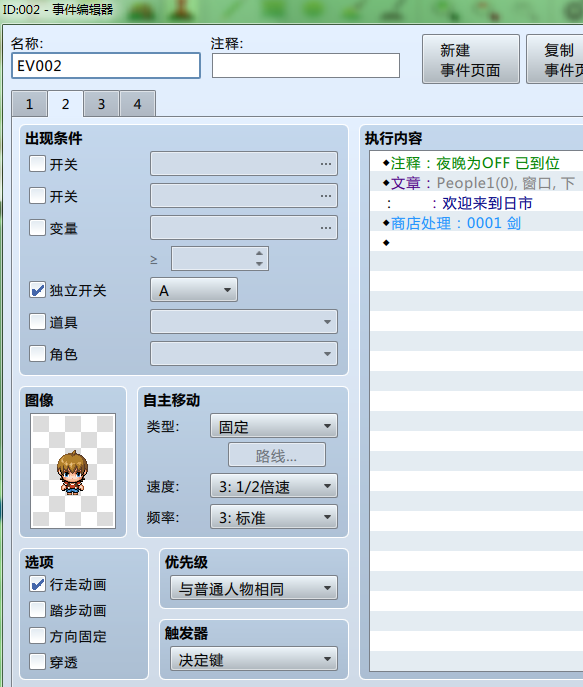Open the 触发器 dropdown showing 决定键
This screenshot has width=583, height=687.
pos(254,659)
